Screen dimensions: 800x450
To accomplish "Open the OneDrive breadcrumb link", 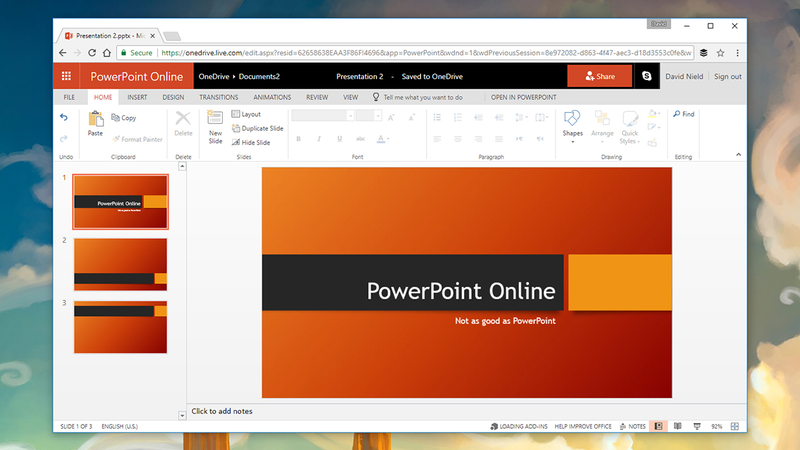I will [x=214, y=77].
